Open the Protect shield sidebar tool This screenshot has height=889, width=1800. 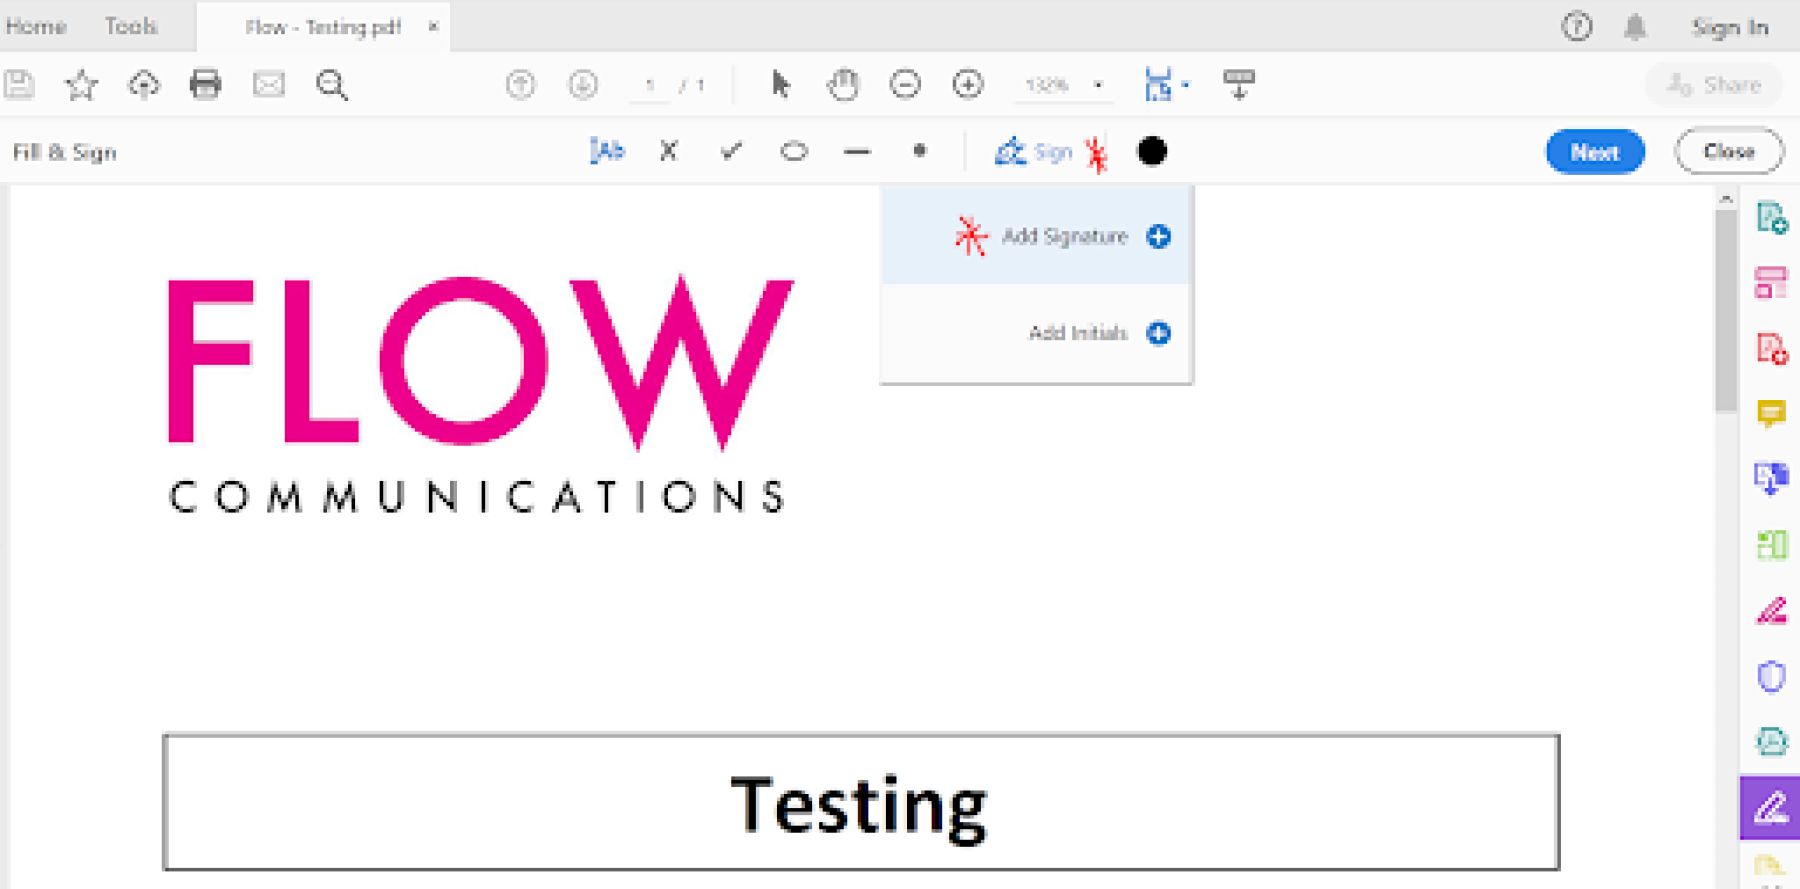1771,676
